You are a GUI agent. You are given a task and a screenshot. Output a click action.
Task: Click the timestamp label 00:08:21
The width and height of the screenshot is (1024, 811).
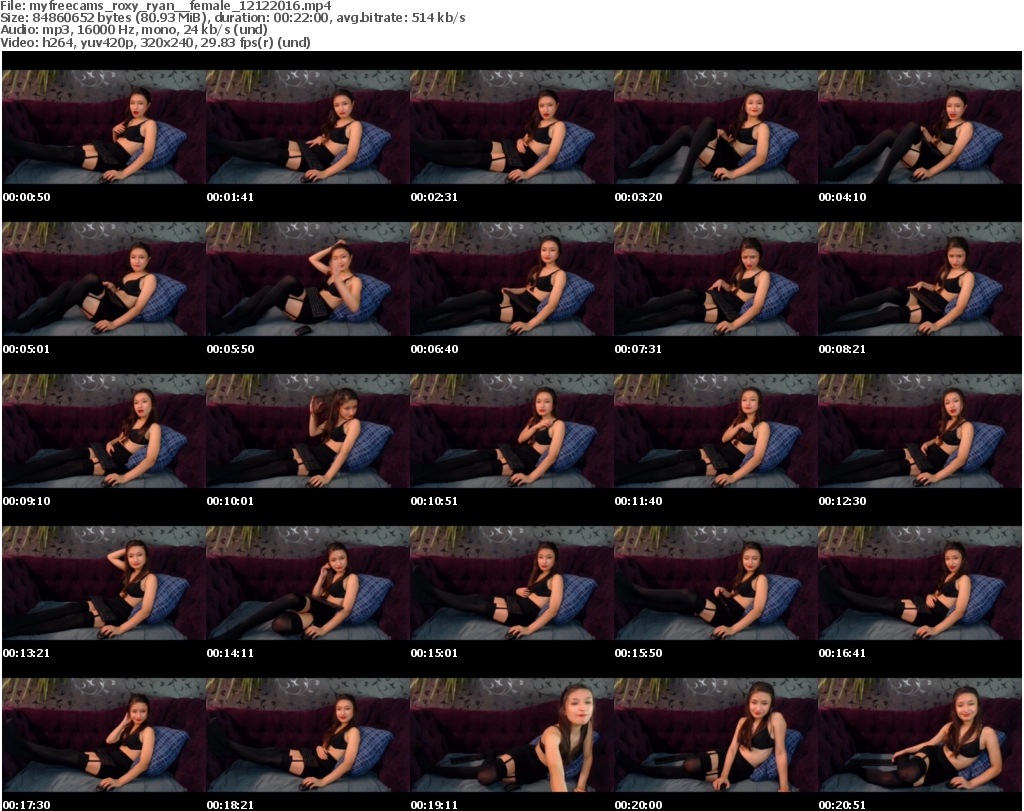[842, 349]
